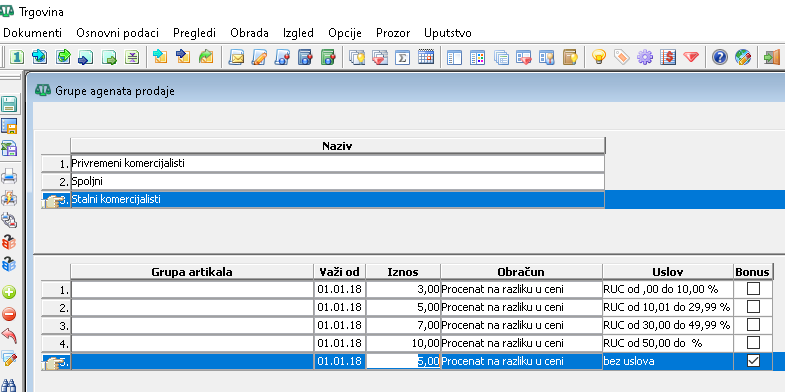Click the Iznos cell with 7,00

tap(403, 325)
